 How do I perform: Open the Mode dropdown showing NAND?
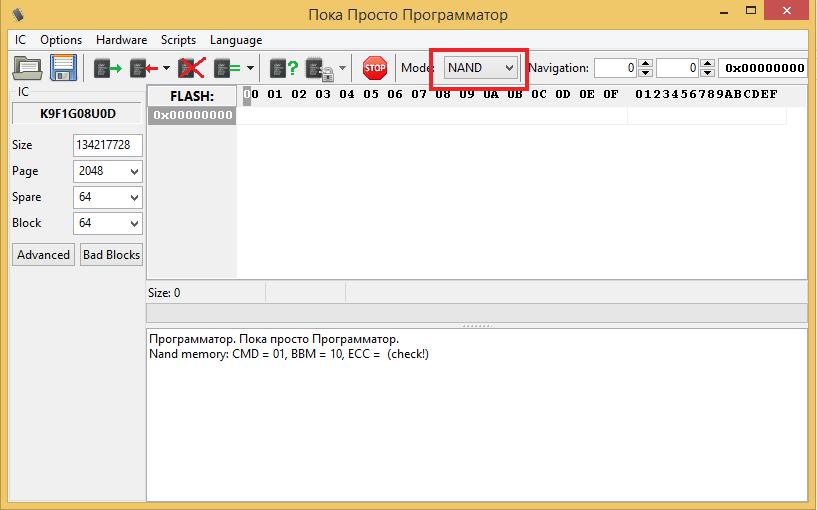tap(480, 68)
